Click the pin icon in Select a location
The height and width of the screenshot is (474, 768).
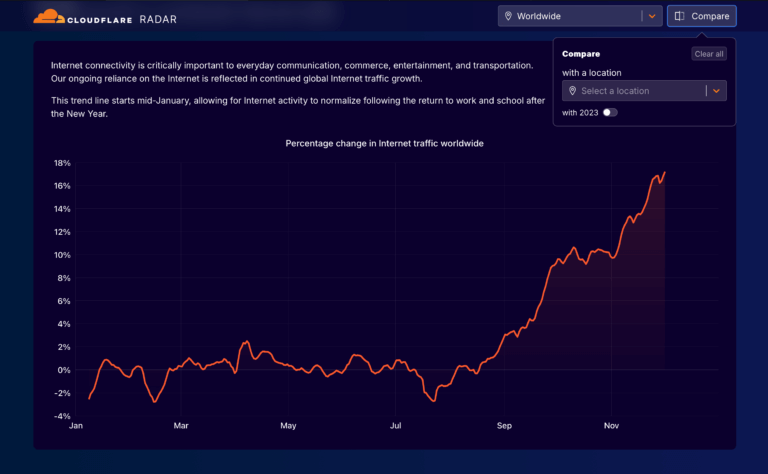point(572,91)
